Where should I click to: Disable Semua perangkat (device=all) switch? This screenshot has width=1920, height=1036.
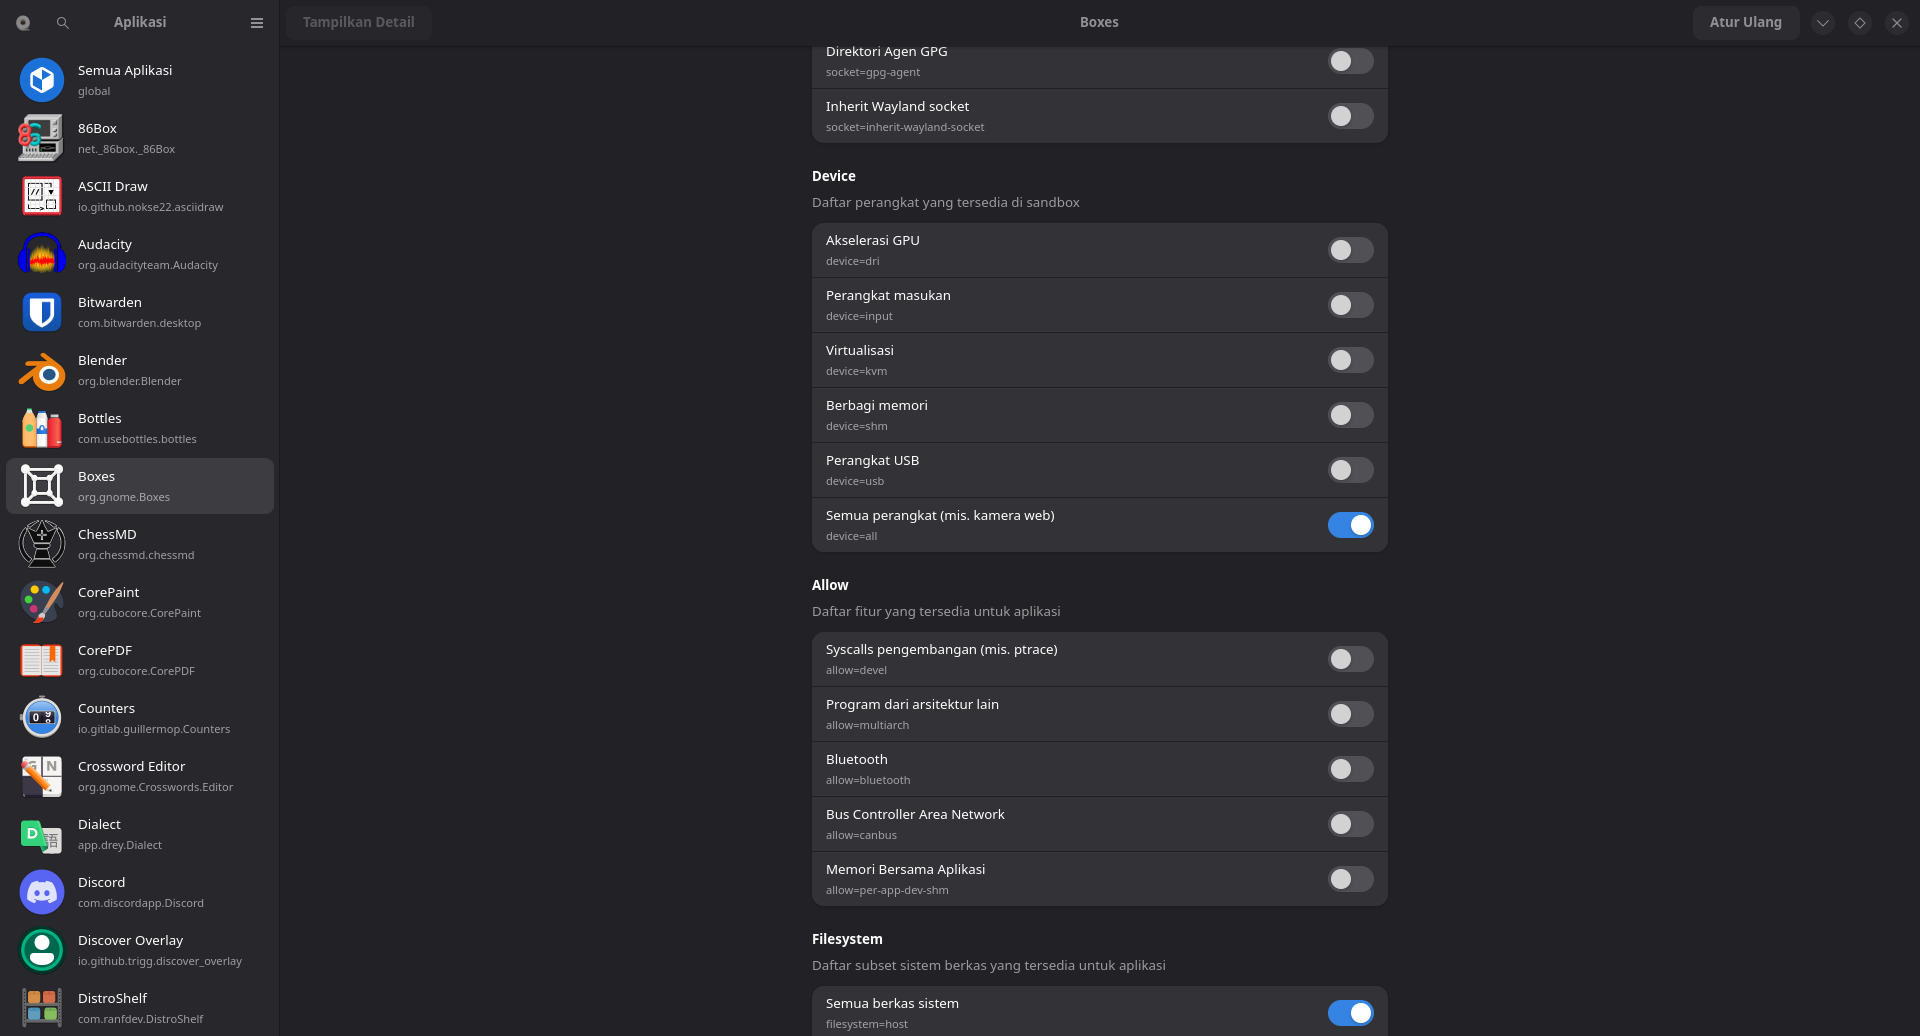tap(1350, 525)
